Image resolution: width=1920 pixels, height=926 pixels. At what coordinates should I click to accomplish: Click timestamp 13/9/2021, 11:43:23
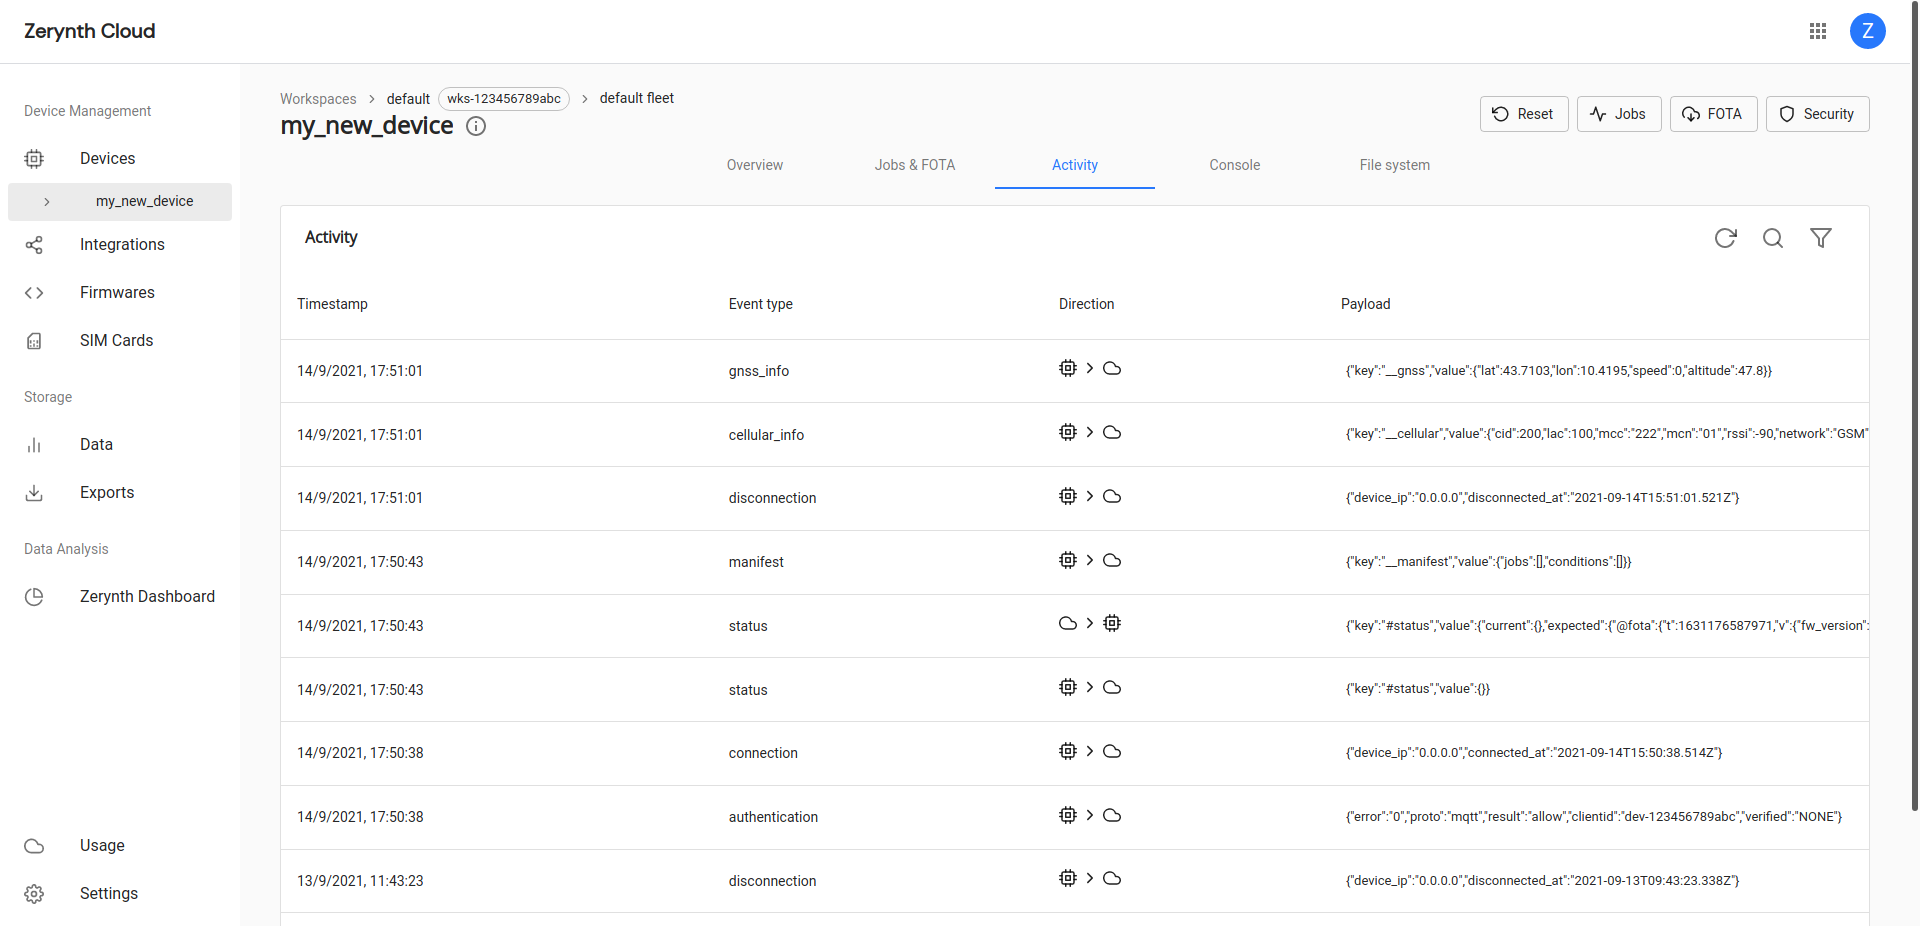click(x=360, y=881)
